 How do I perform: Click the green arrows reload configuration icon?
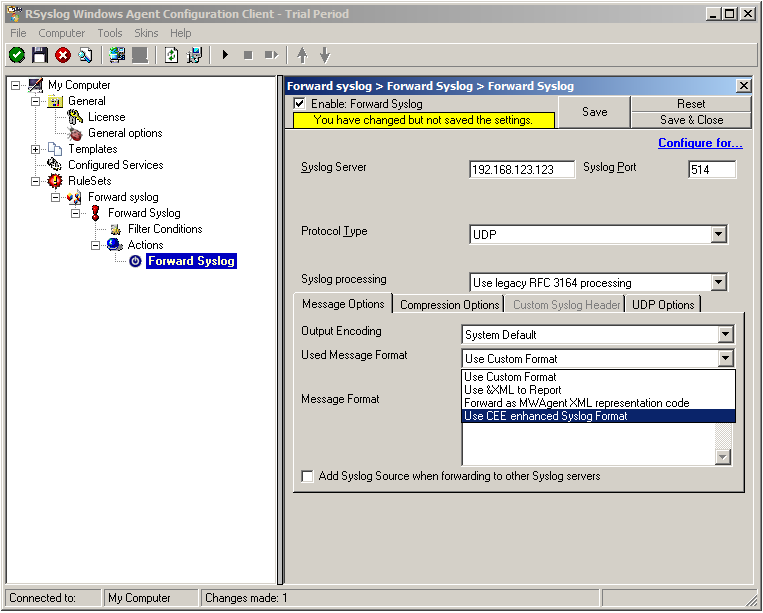(x=171, y=55)
